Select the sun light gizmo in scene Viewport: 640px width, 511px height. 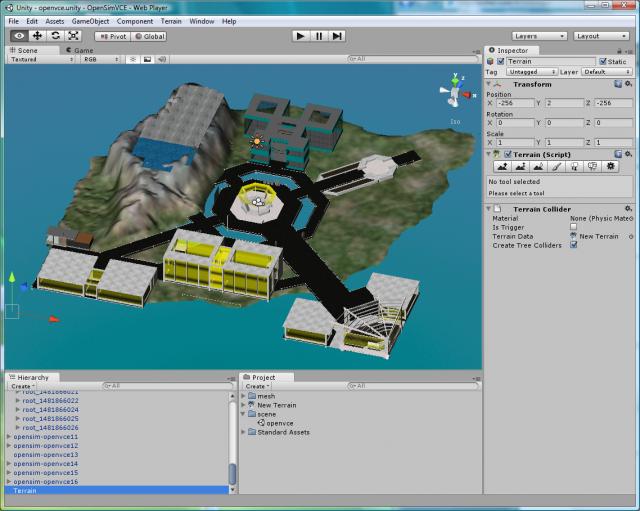coord(257,142)
